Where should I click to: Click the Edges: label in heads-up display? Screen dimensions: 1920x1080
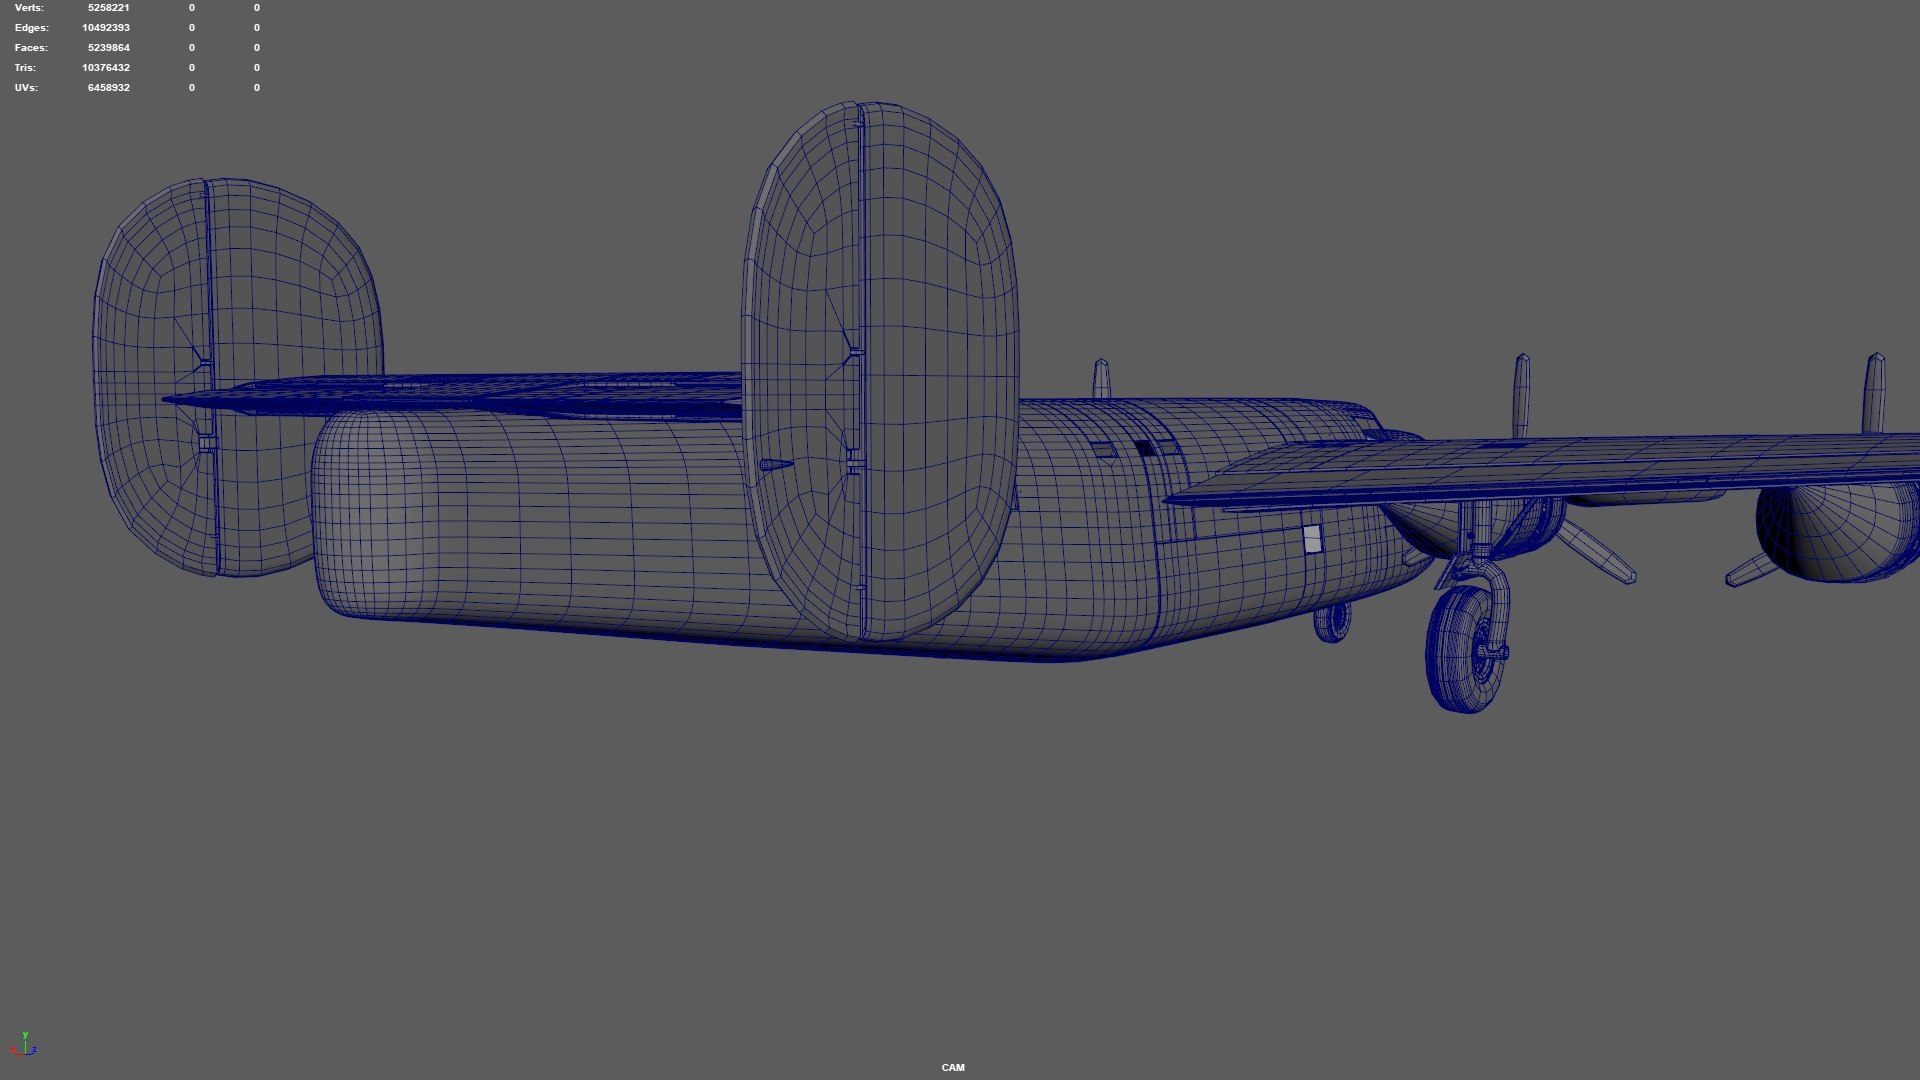31,28
